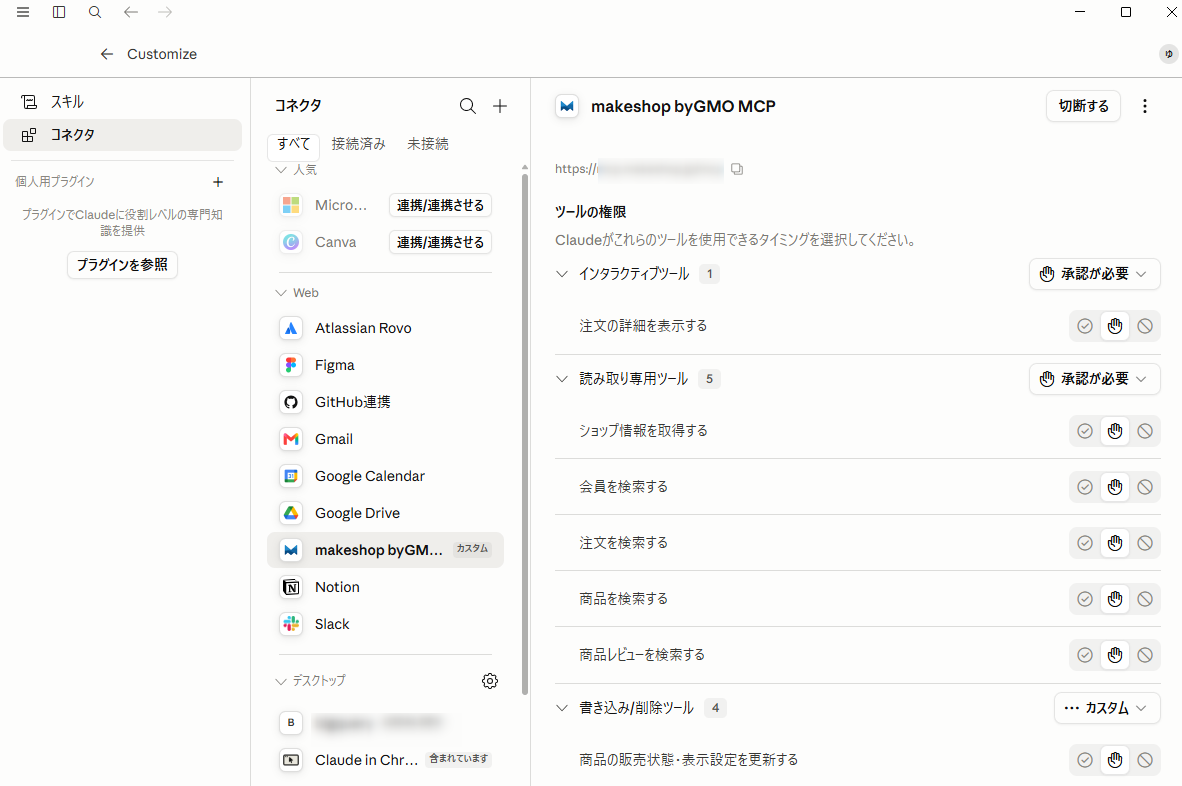Copy the connector URL icon
The height and width of the screenshot is (786, 1182).
point(737,169)
